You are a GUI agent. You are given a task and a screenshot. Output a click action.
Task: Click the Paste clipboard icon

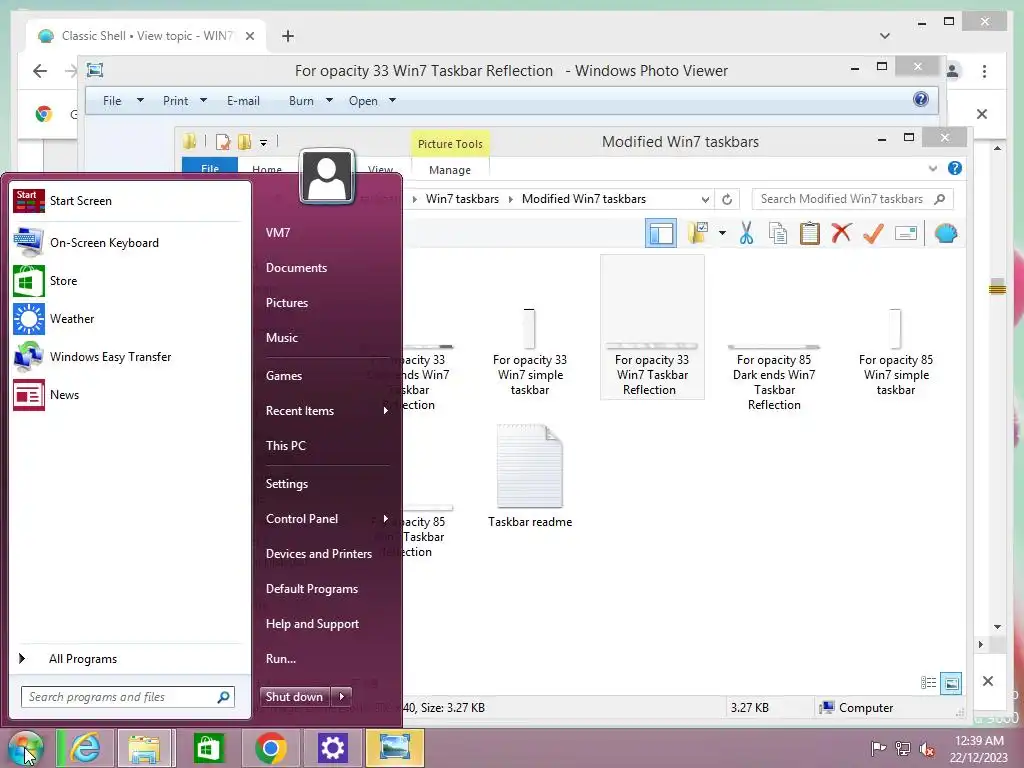point(810,233)
